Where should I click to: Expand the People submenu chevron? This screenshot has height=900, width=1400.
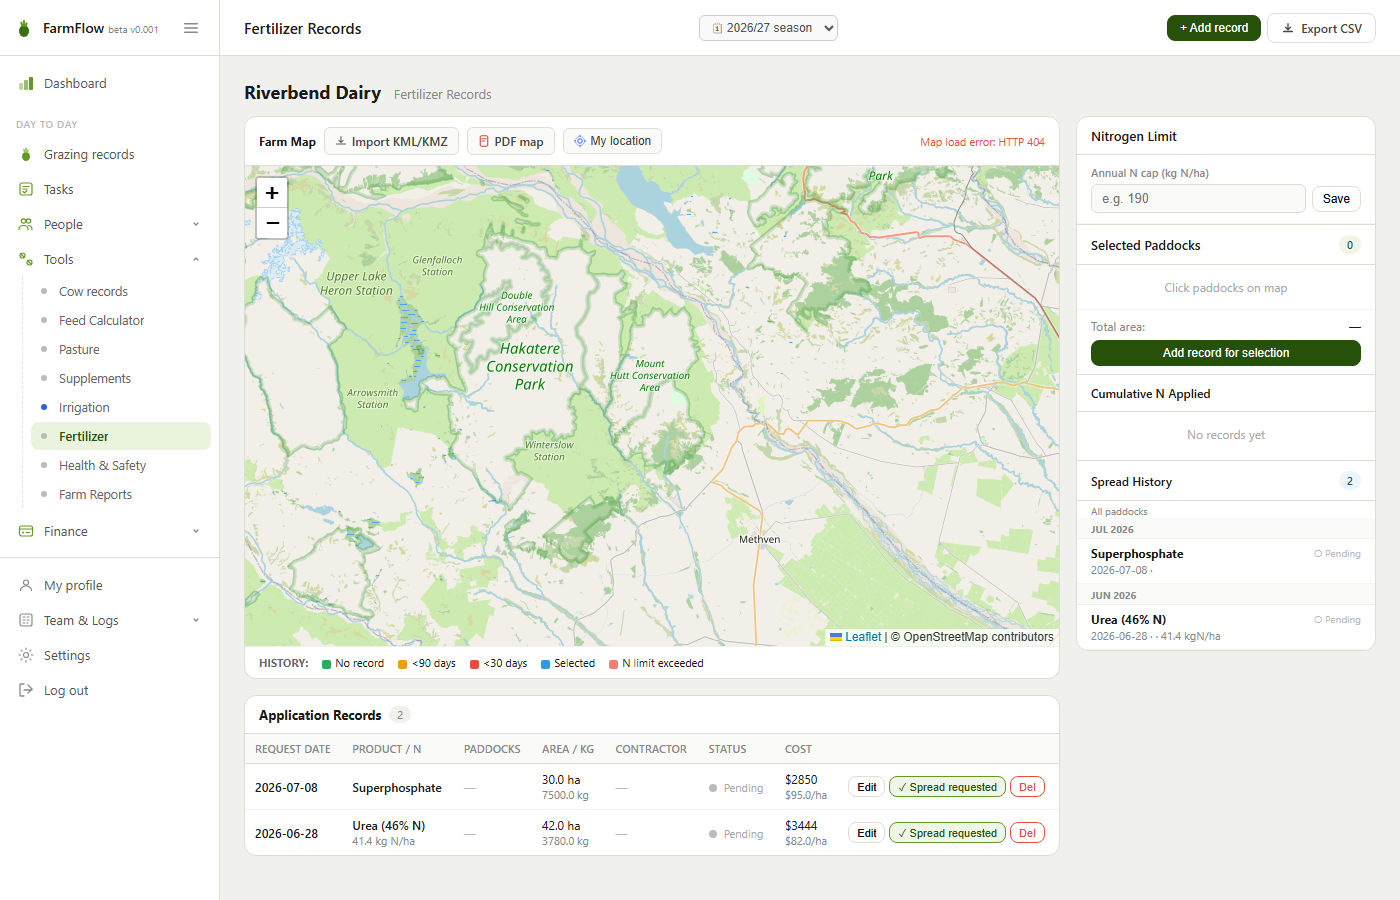[196, 225]
